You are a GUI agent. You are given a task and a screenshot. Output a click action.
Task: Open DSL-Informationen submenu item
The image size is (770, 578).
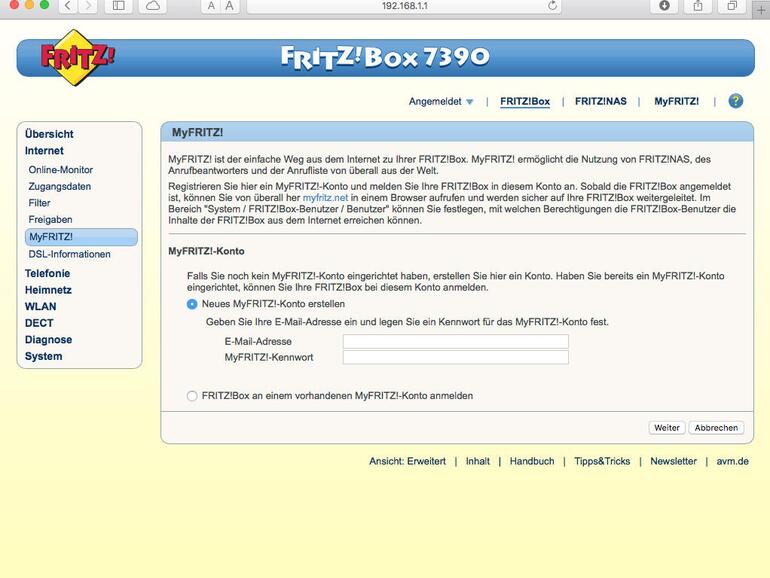pyautogui.click(x=69, y=254)
